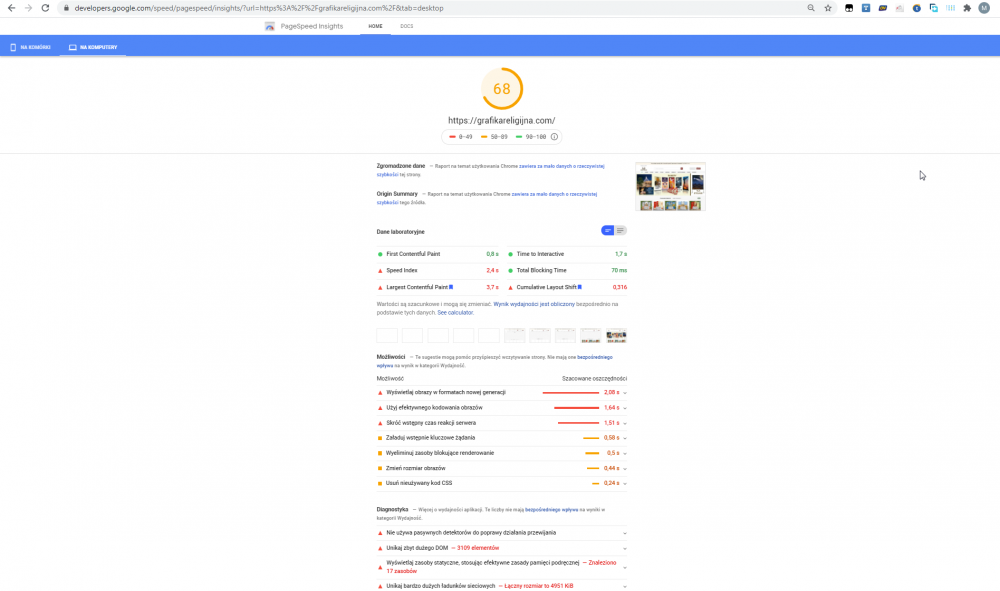Expand 'Unikaj zbyt dużego DOM' row
The height and width of the screenshot is (591, 1000).
click(502, 548)
